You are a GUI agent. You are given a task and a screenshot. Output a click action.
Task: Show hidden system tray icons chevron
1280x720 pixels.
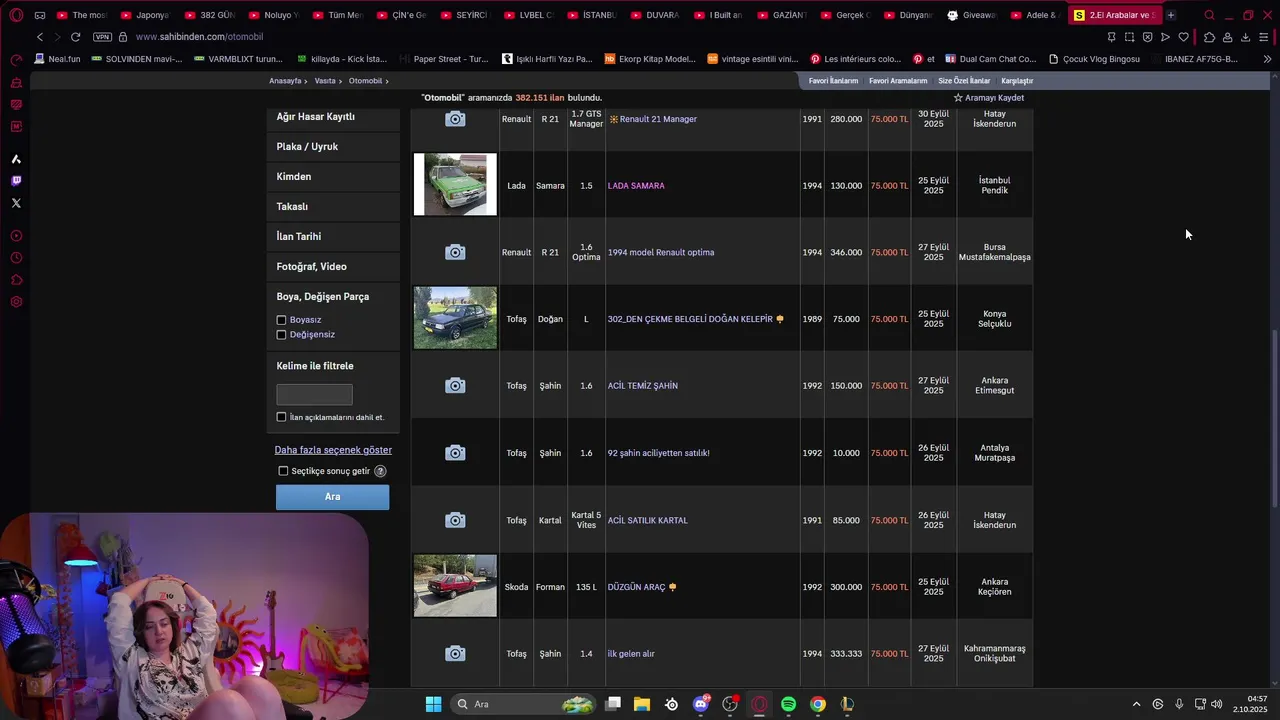tap(1136, 704)
